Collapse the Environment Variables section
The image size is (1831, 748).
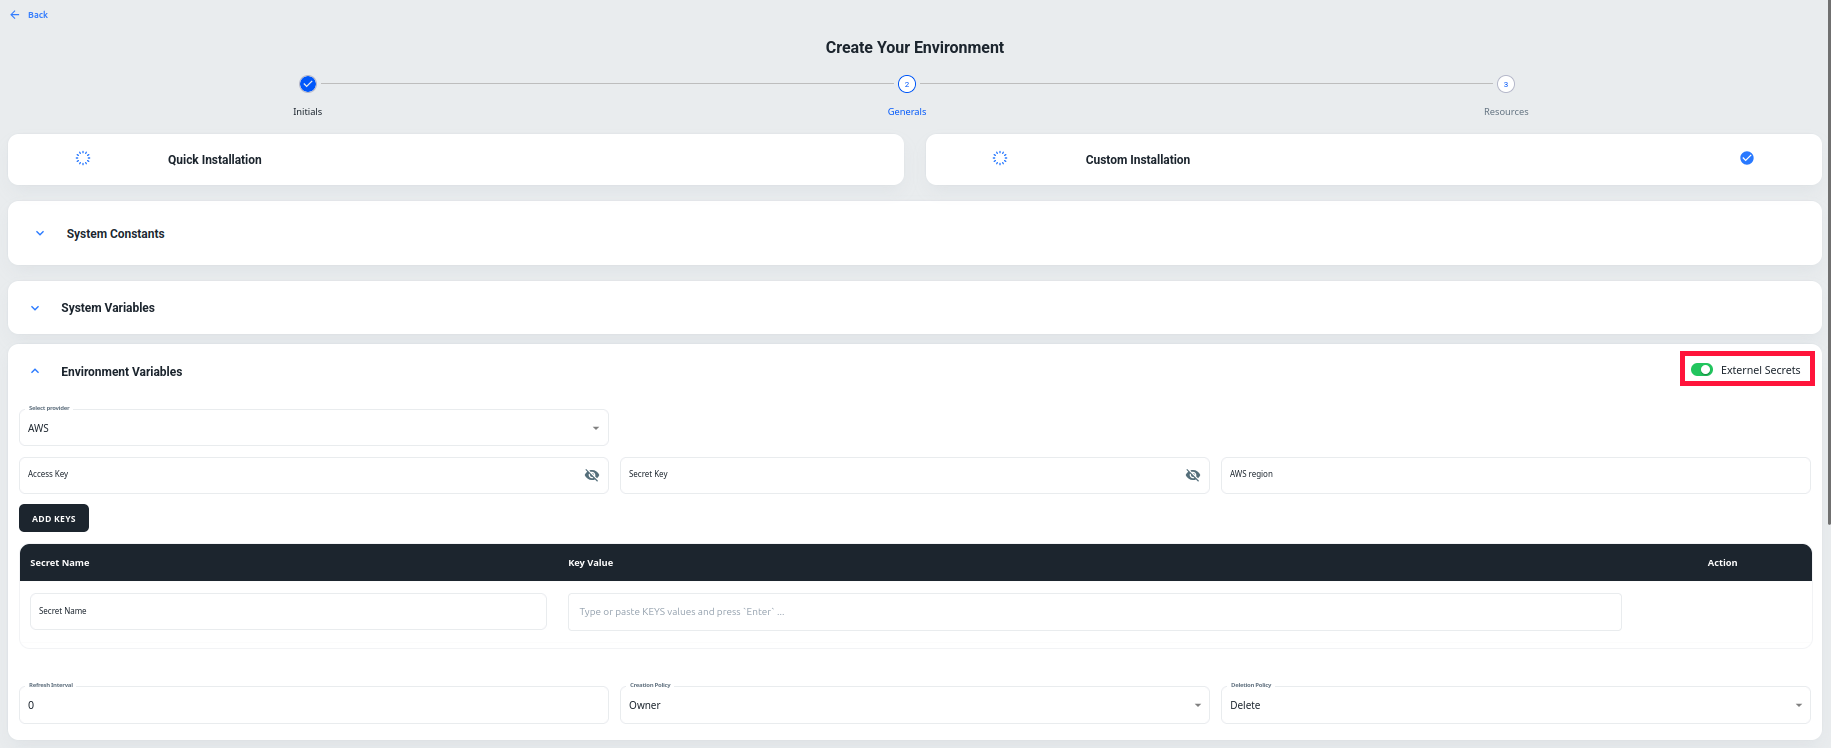(35, 371)
